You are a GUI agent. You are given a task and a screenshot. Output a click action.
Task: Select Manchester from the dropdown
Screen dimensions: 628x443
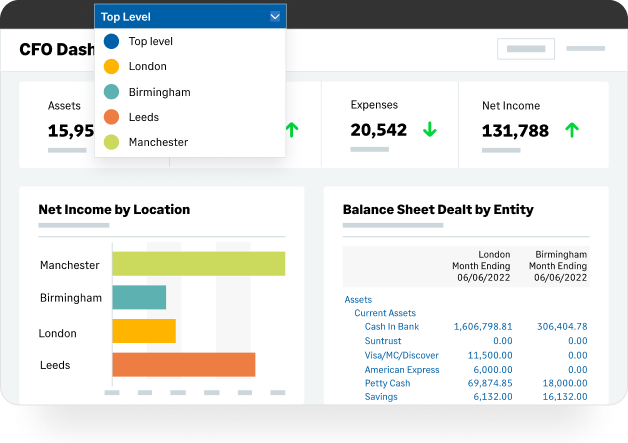point(158,142)
